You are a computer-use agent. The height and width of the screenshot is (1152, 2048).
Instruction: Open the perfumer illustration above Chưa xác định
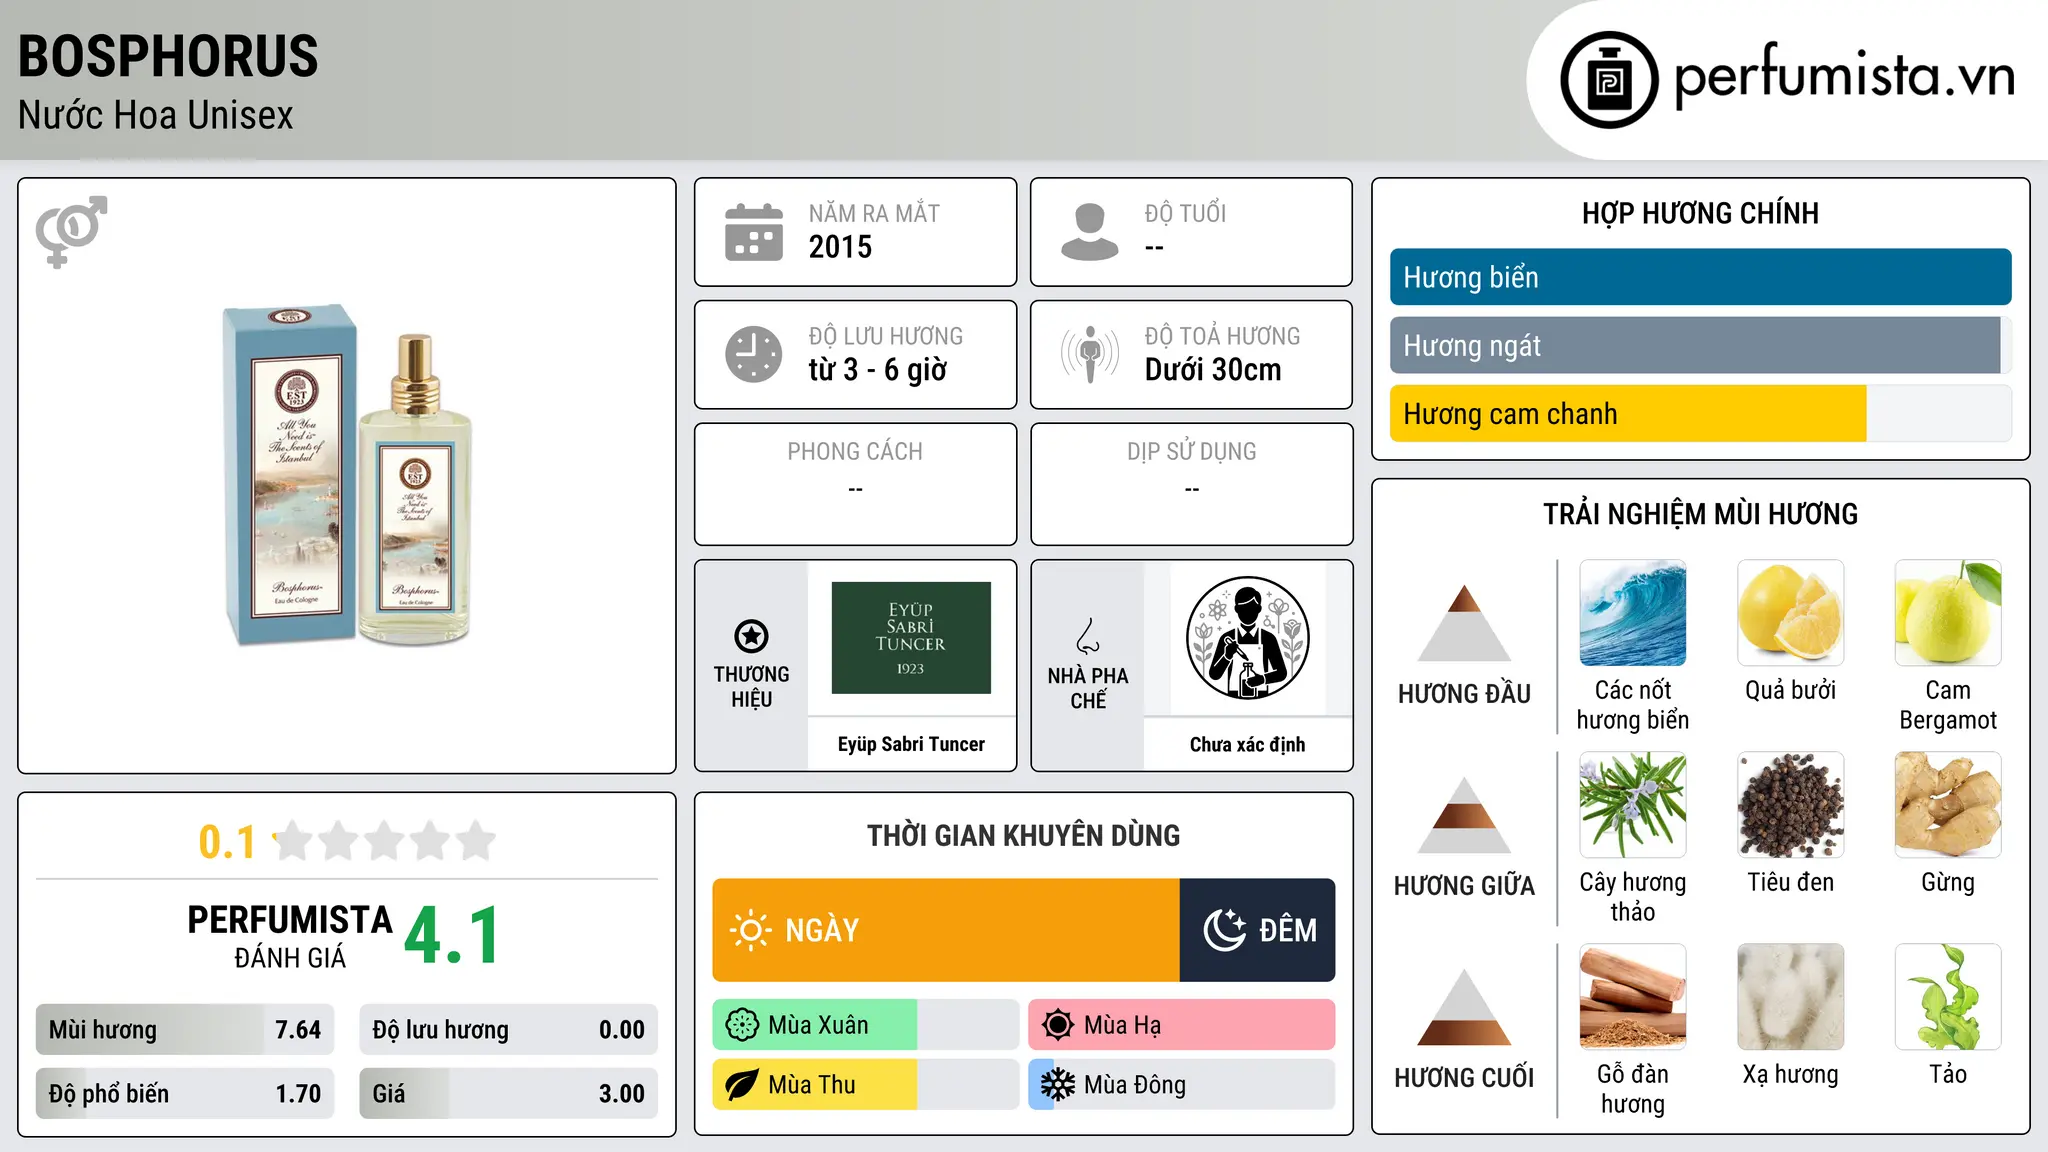[x=1247, y=638]
